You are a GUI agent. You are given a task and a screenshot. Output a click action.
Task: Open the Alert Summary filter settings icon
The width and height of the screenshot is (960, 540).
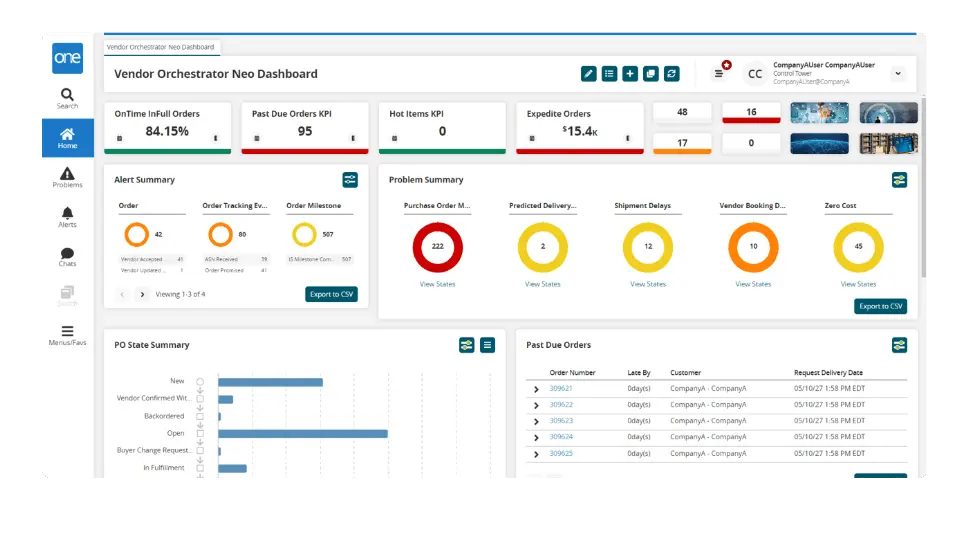click(350, 180)
